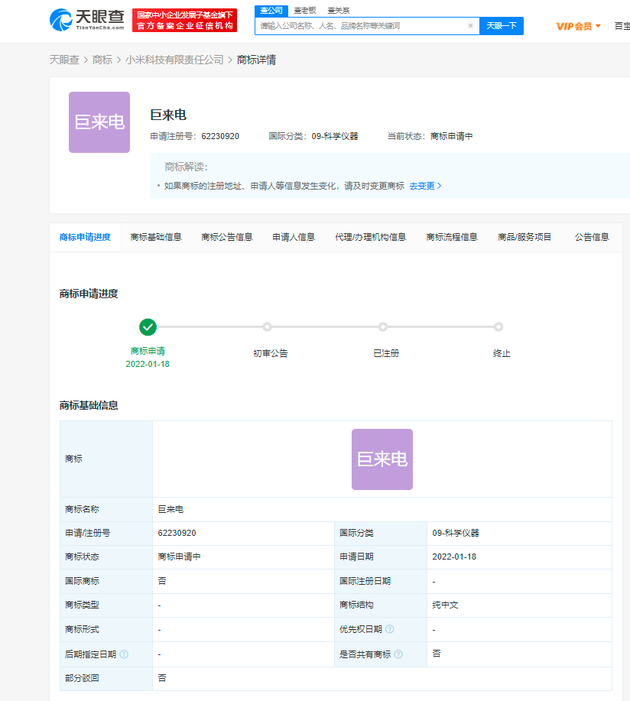Click the 09-科学仪器 cell in the table
630x701 pixels.
[519, 533]
